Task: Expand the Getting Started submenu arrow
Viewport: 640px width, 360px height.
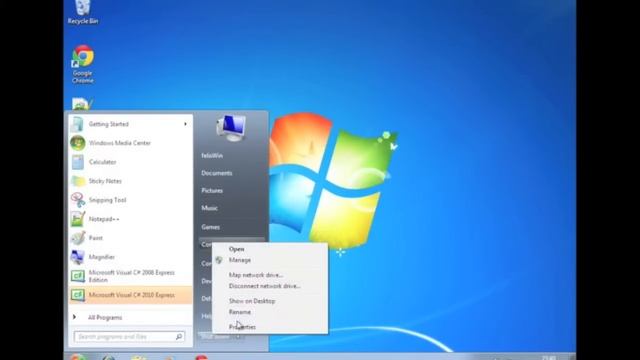Action: [x=185, y=124]
